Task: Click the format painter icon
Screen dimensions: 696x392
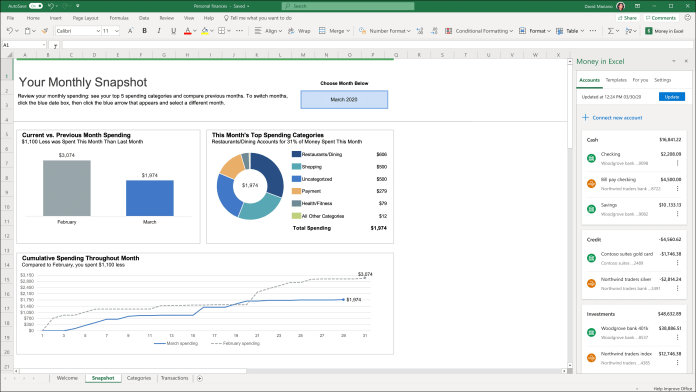Action: click(44, 31)
